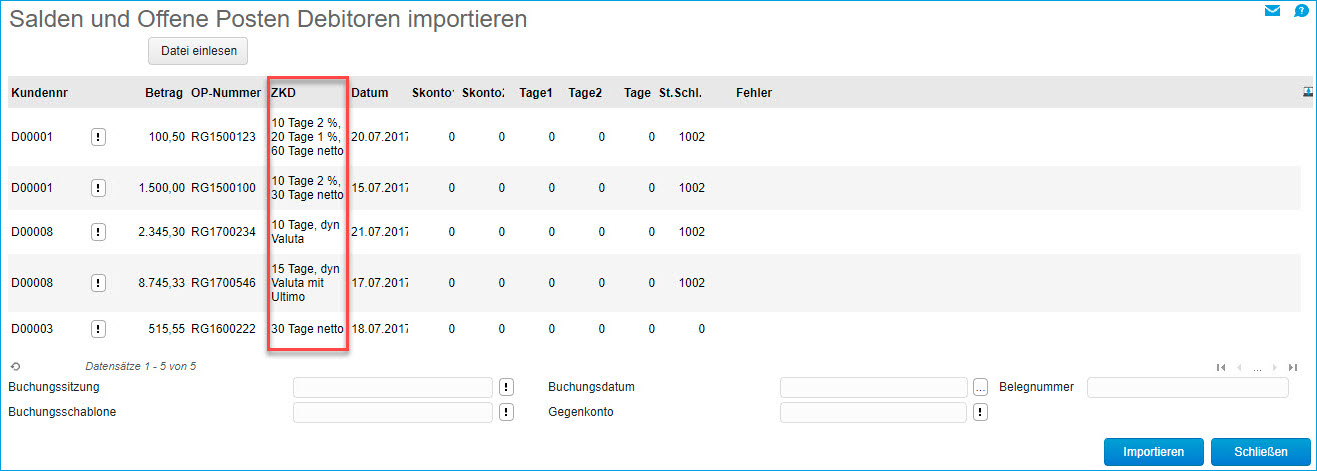Click exclamation icon in RG1600222 row
Screen dimensions: 1317x471
pyautogui.click(x=98, y=329)
